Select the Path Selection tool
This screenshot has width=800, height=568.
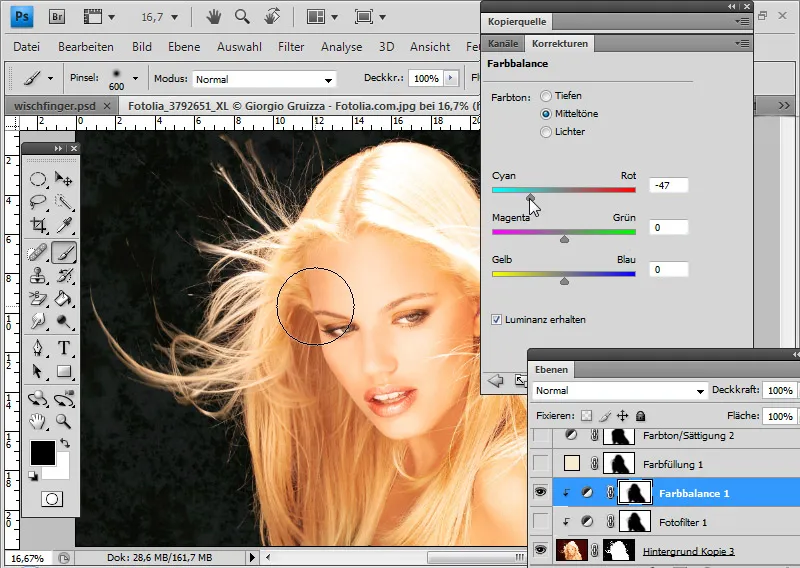[38, 371]
